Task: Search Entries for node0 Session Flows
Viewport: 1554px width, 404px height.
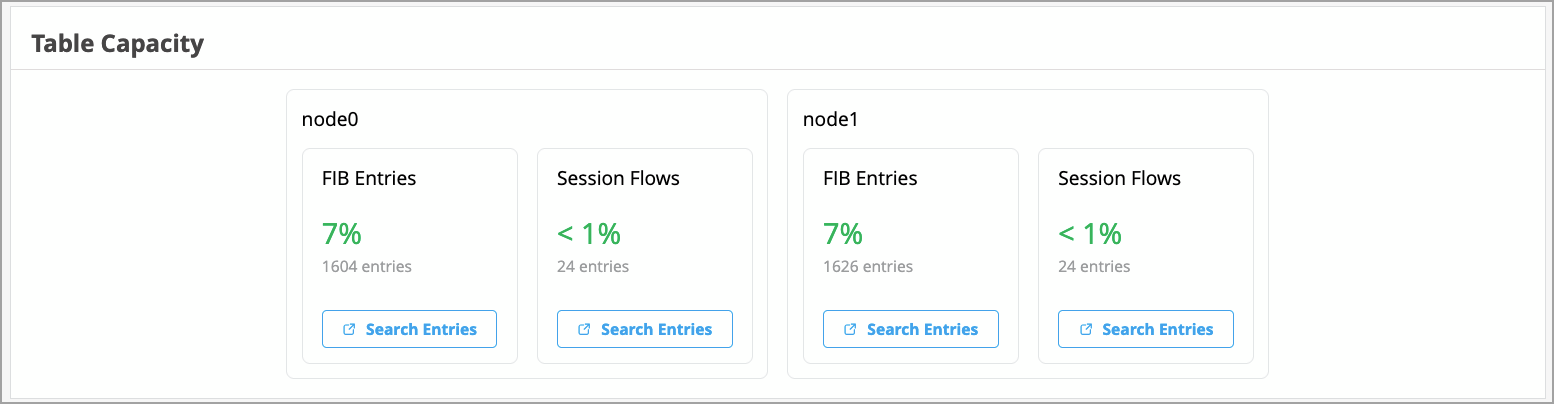Action: coord(645,329)
